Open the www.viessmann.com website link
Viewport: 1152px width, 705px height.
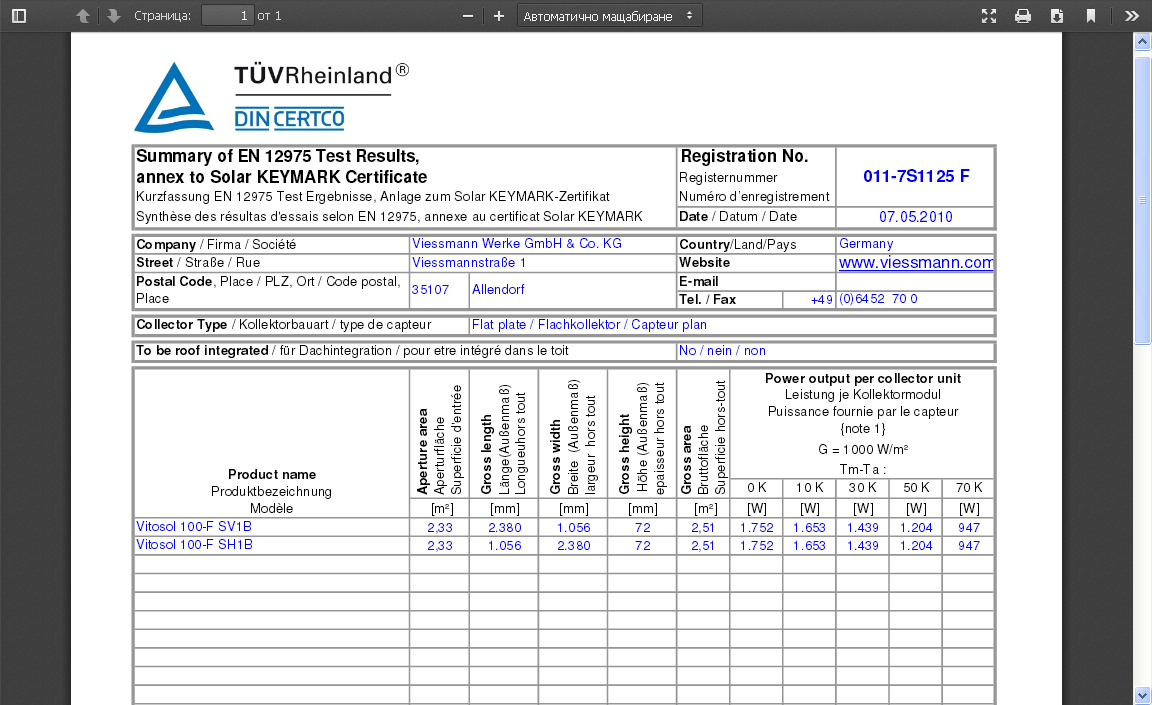point(915,263)
